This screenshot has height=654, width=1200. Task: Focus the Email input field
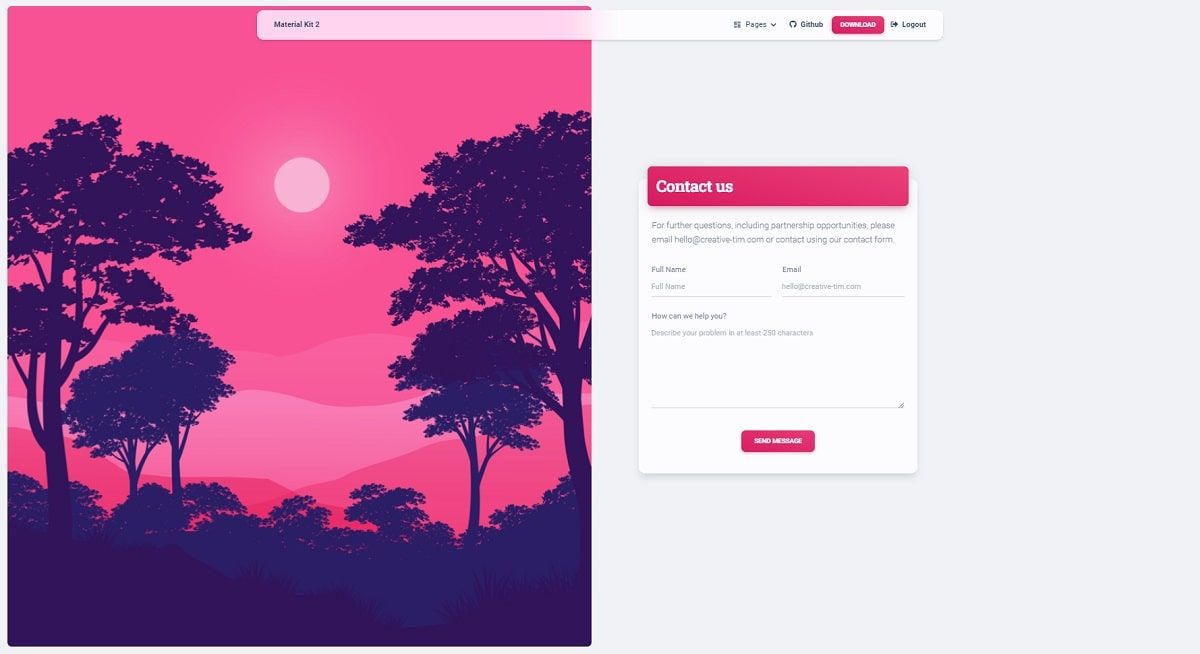point(843,287)
